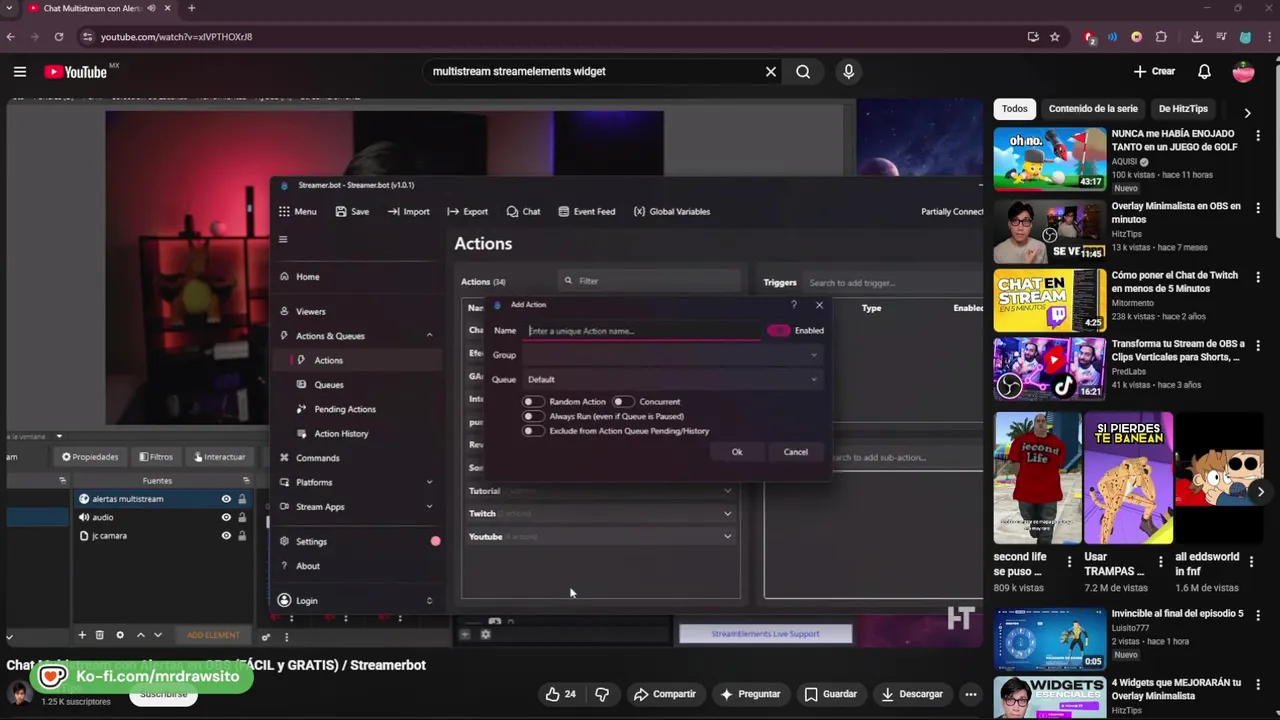1280x720 pixels.
Task: Open Global Variables in Streamer.bot toolbar
Action: pos(671,211)
